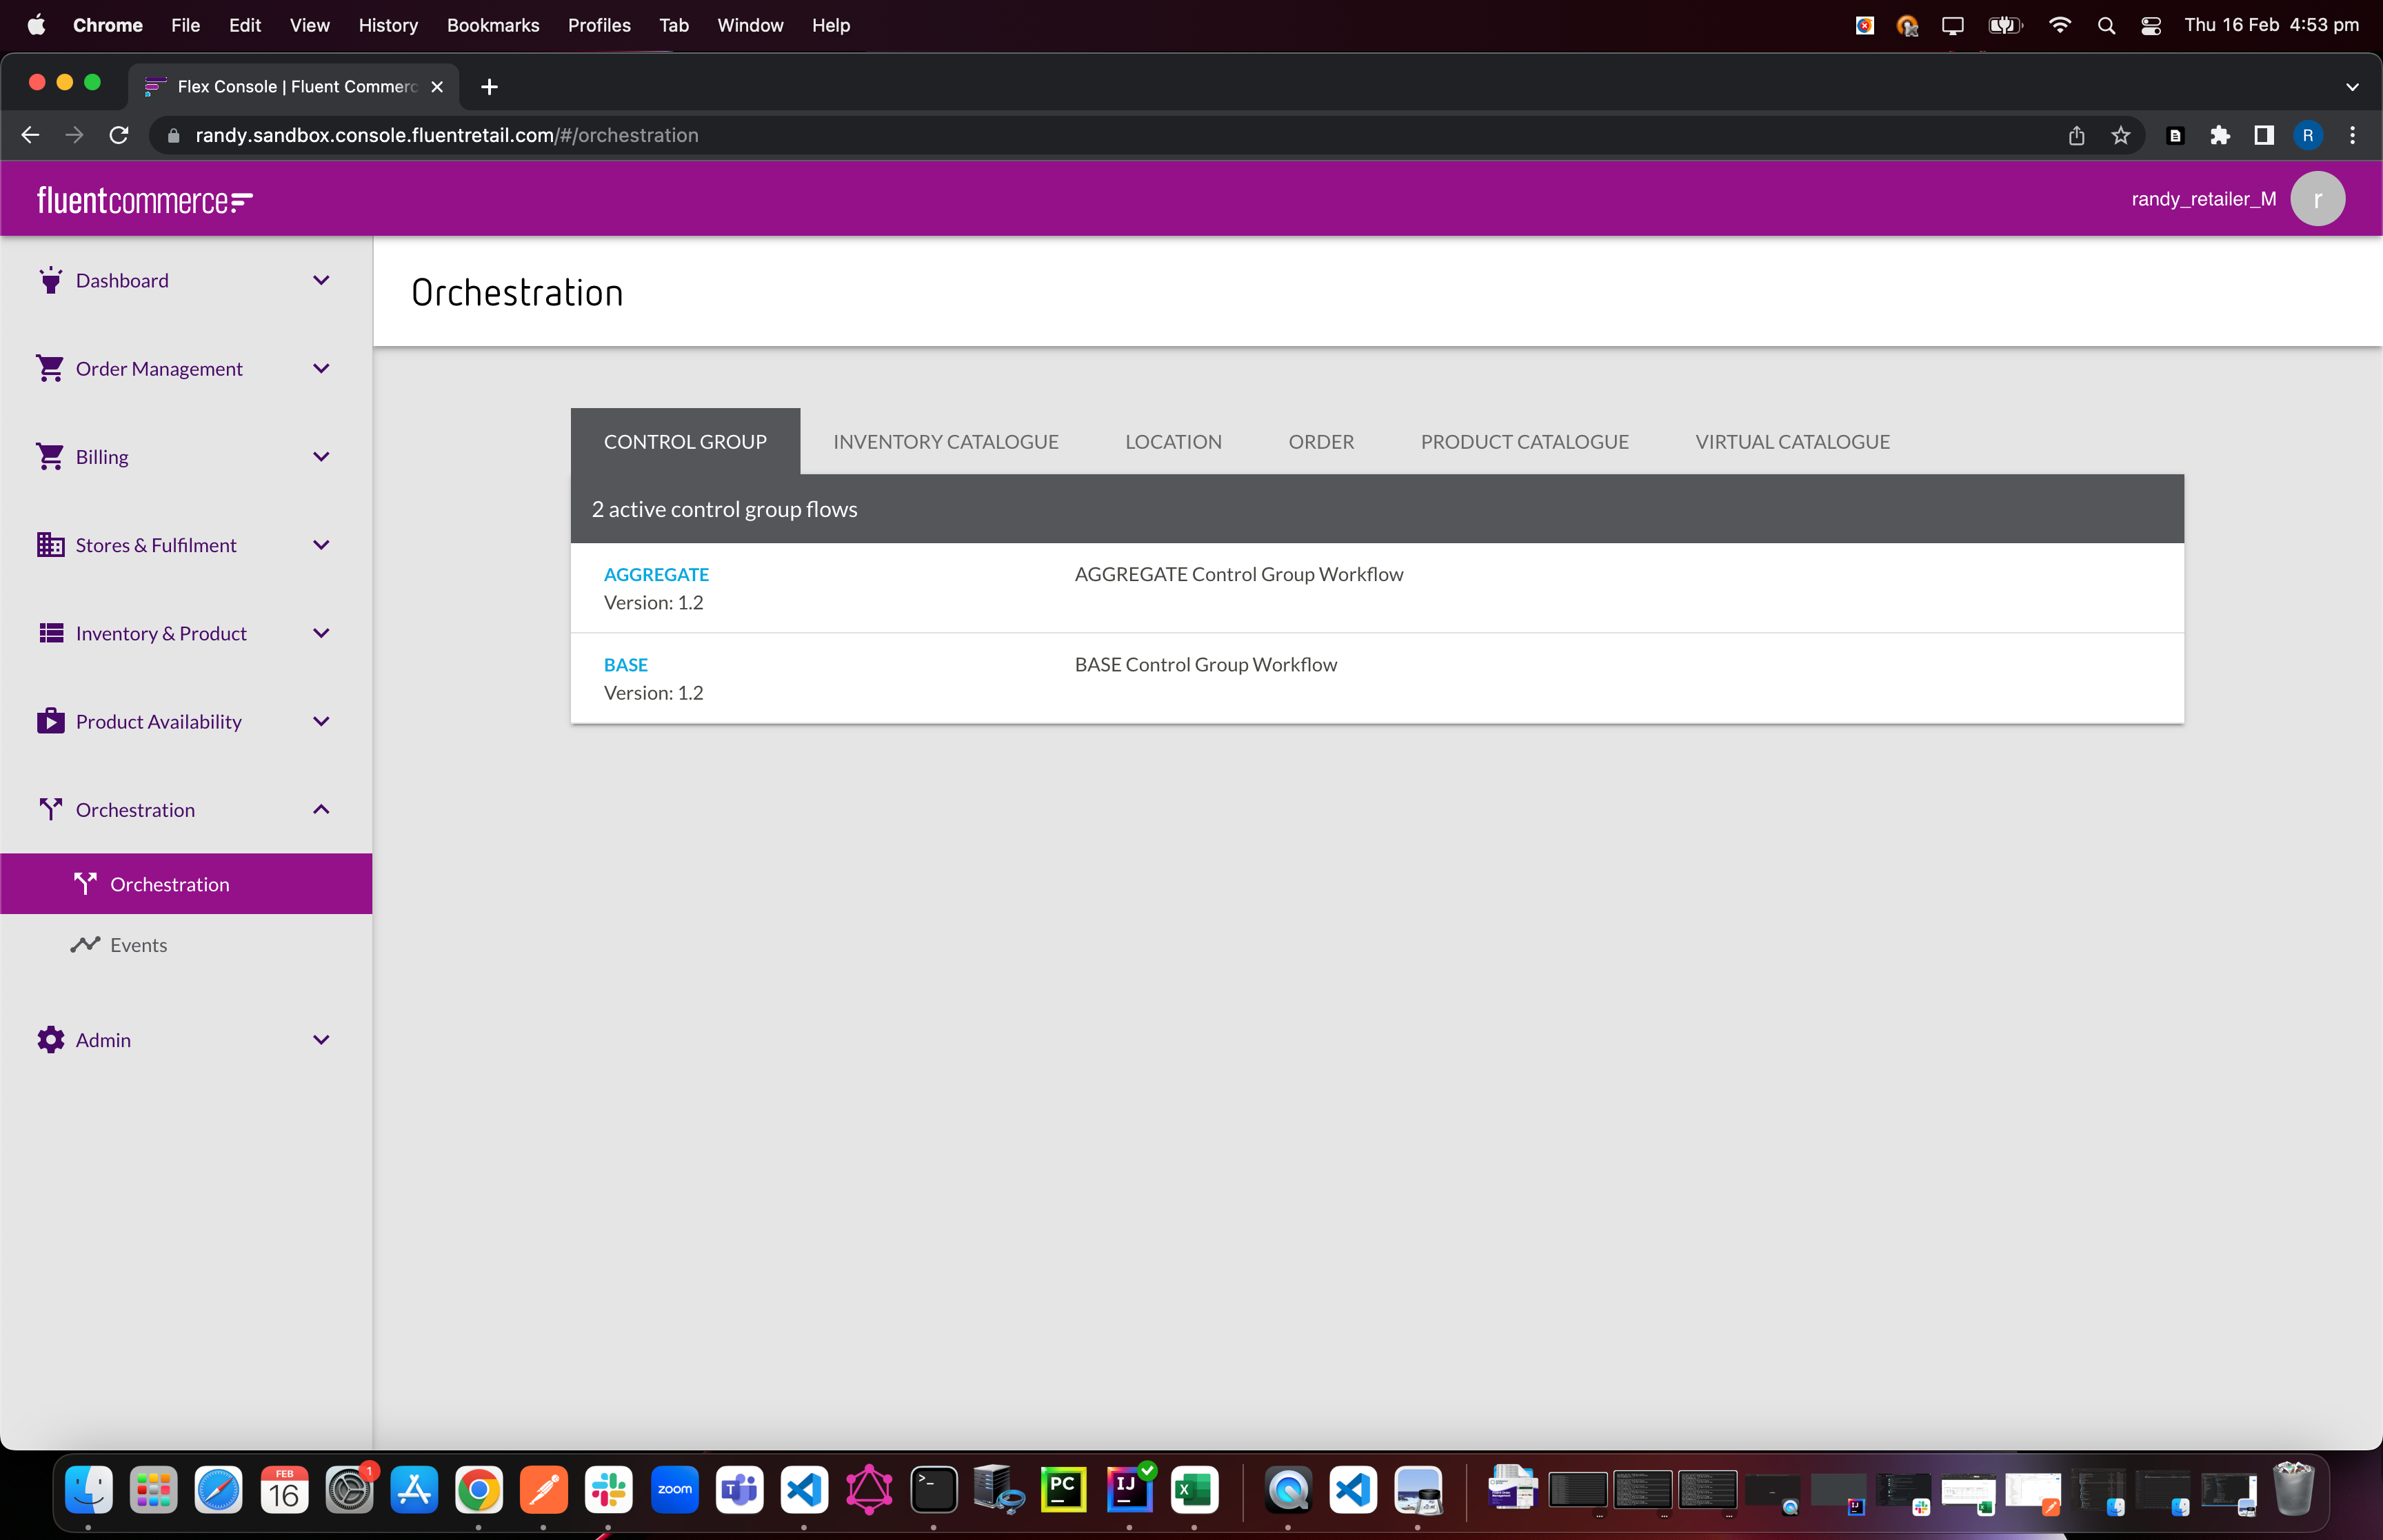2383x1540 pixels.
Task: Open Chrome tab search dropdown arrow
Action: 2352,87
